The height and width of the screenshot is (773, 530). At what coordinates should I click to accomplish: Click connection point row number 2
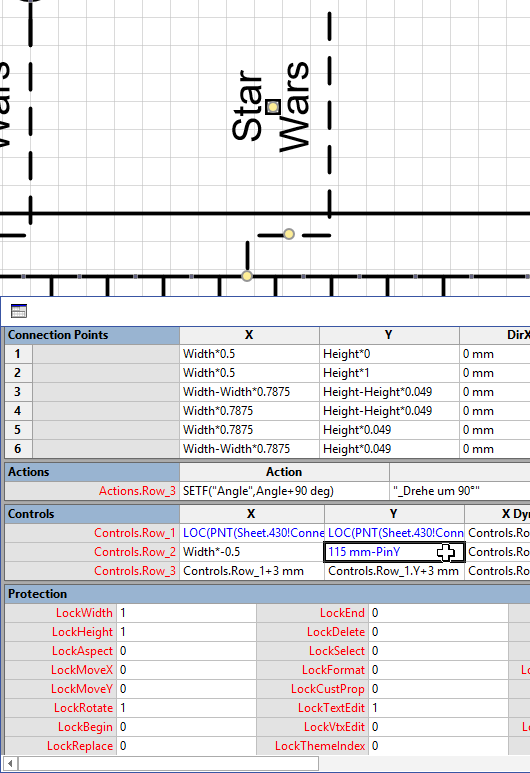18,373
